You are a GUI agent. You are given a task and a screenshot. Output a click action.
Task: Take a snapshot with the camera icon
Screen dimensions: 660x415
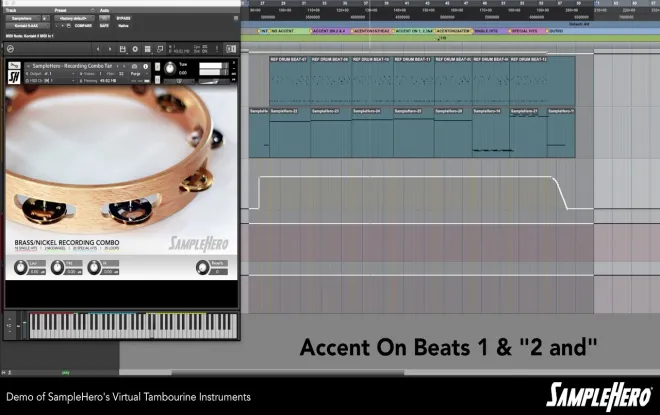pos(134,67)
